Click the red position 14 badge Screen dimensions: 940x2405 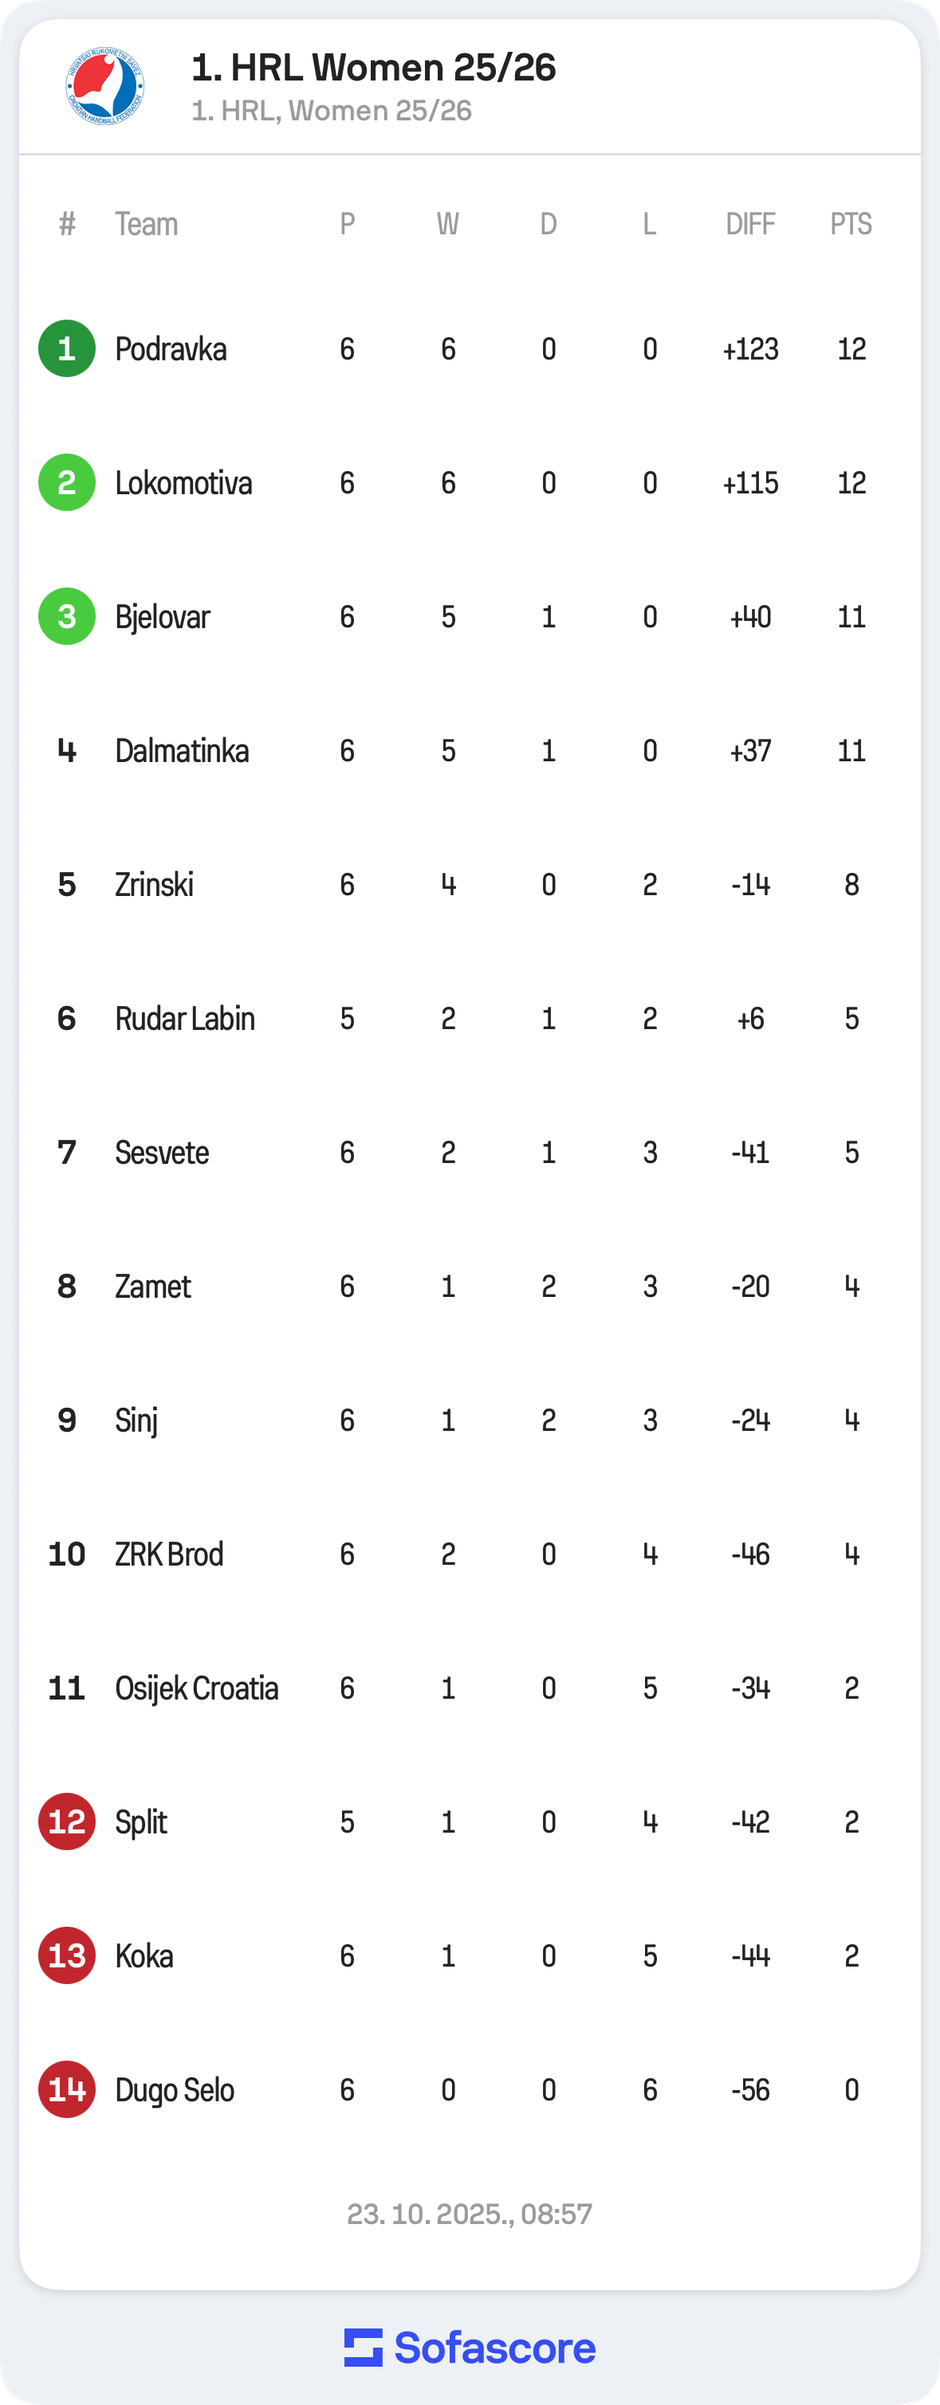click(x=67, y=2090)
